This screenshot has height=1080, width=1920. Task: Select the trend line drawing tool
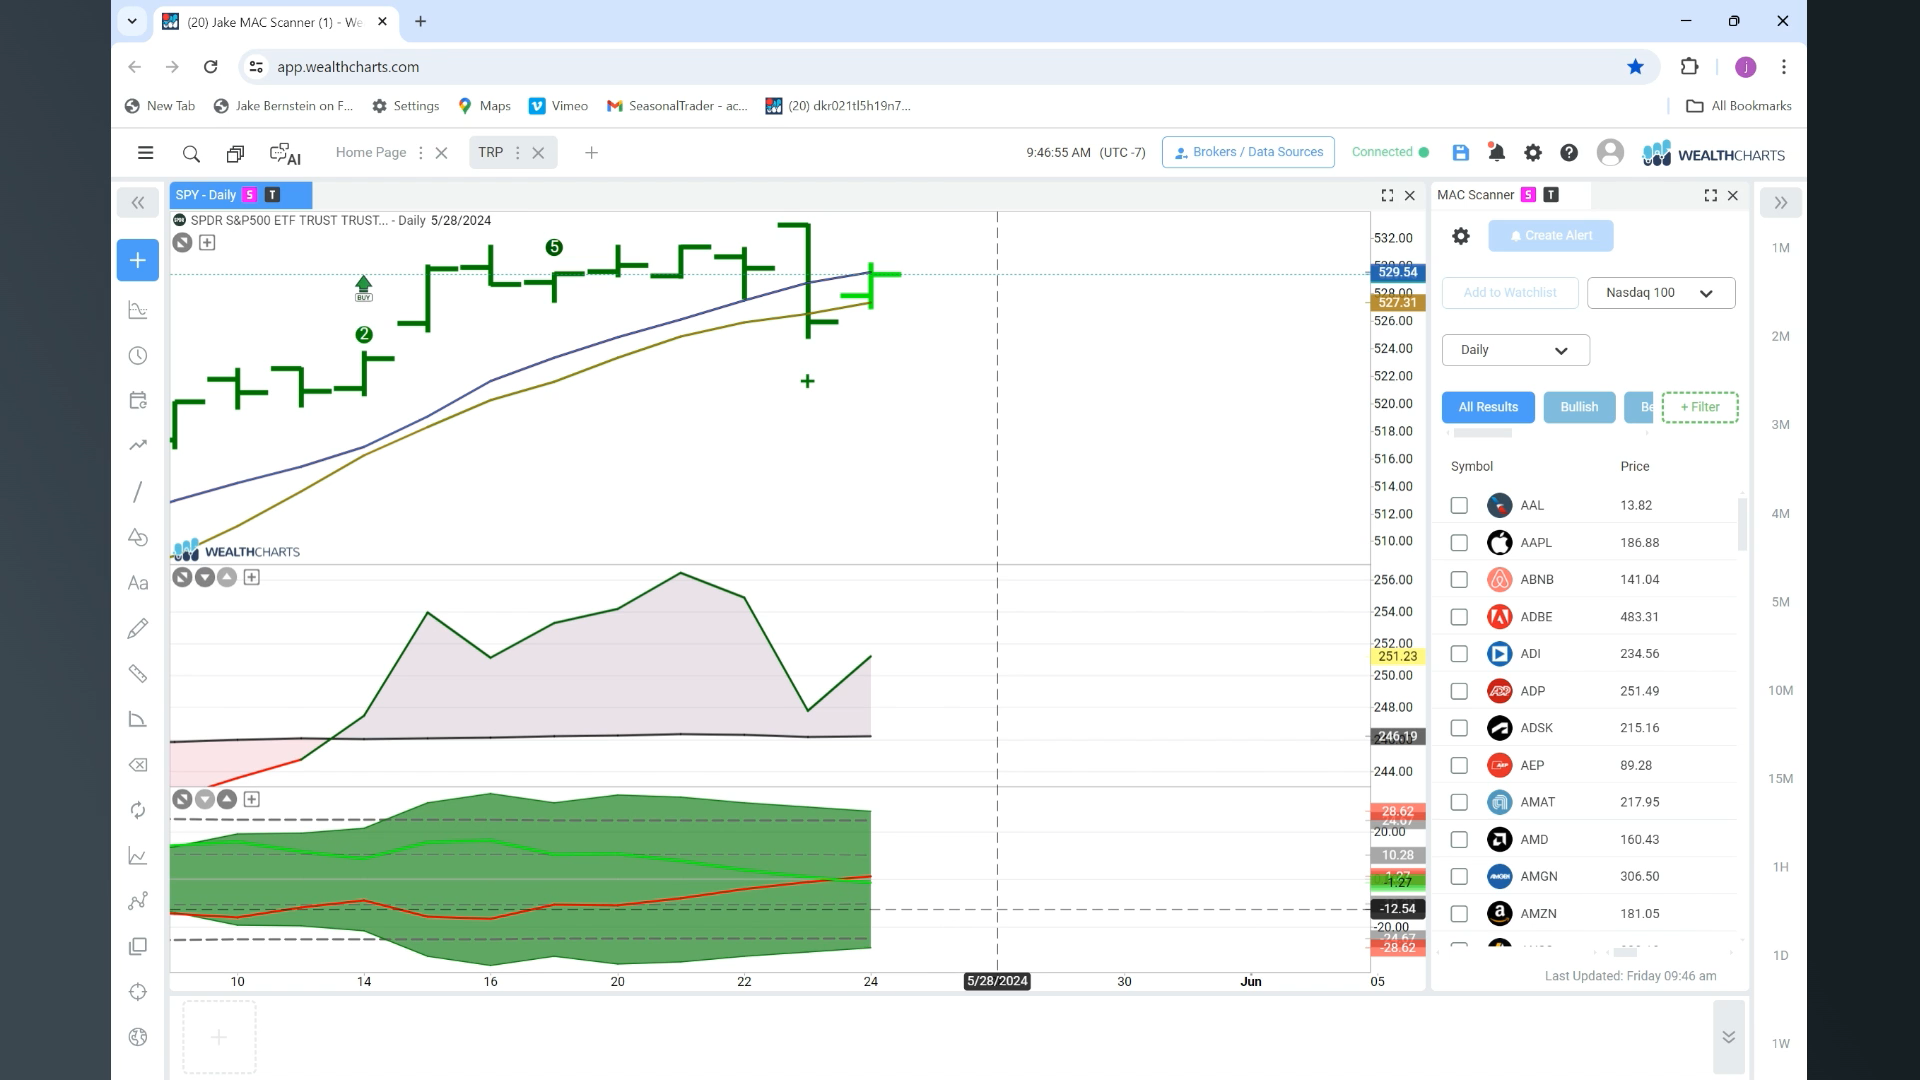138,491
